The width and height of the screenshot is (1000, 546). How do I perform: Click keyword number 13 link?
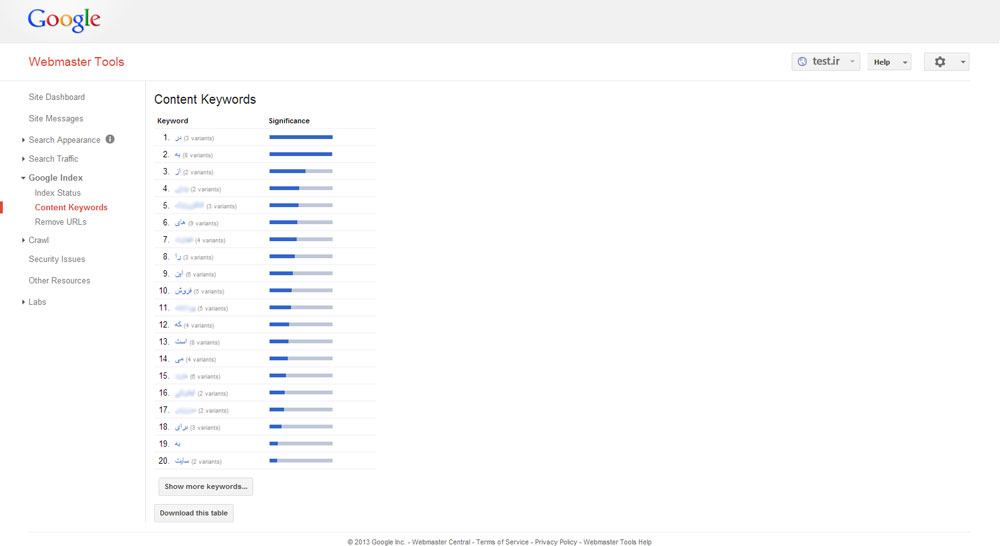tap(181, 342)
